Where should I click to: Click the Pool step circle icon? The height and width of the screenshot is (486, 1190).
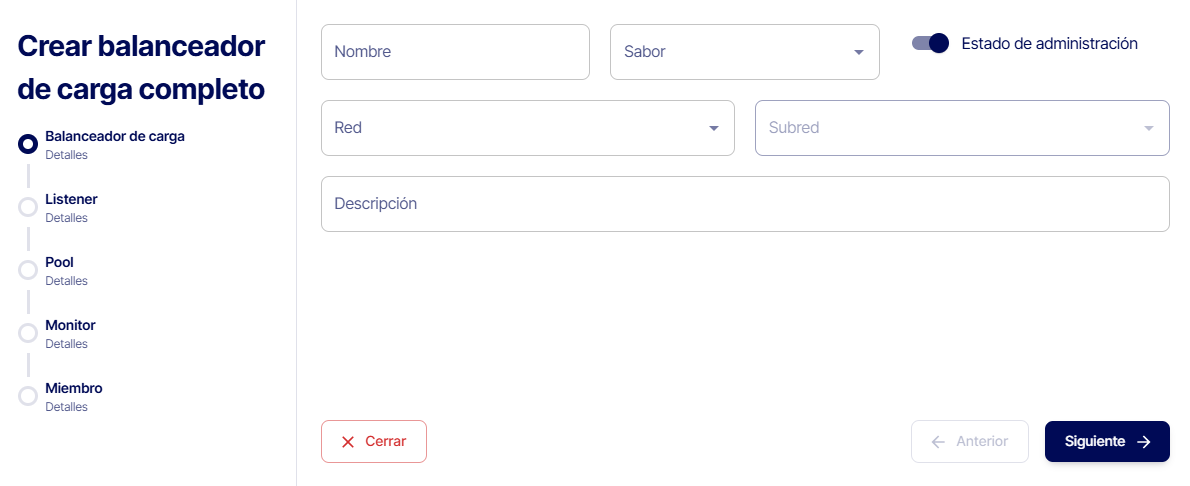click(28, 270)
